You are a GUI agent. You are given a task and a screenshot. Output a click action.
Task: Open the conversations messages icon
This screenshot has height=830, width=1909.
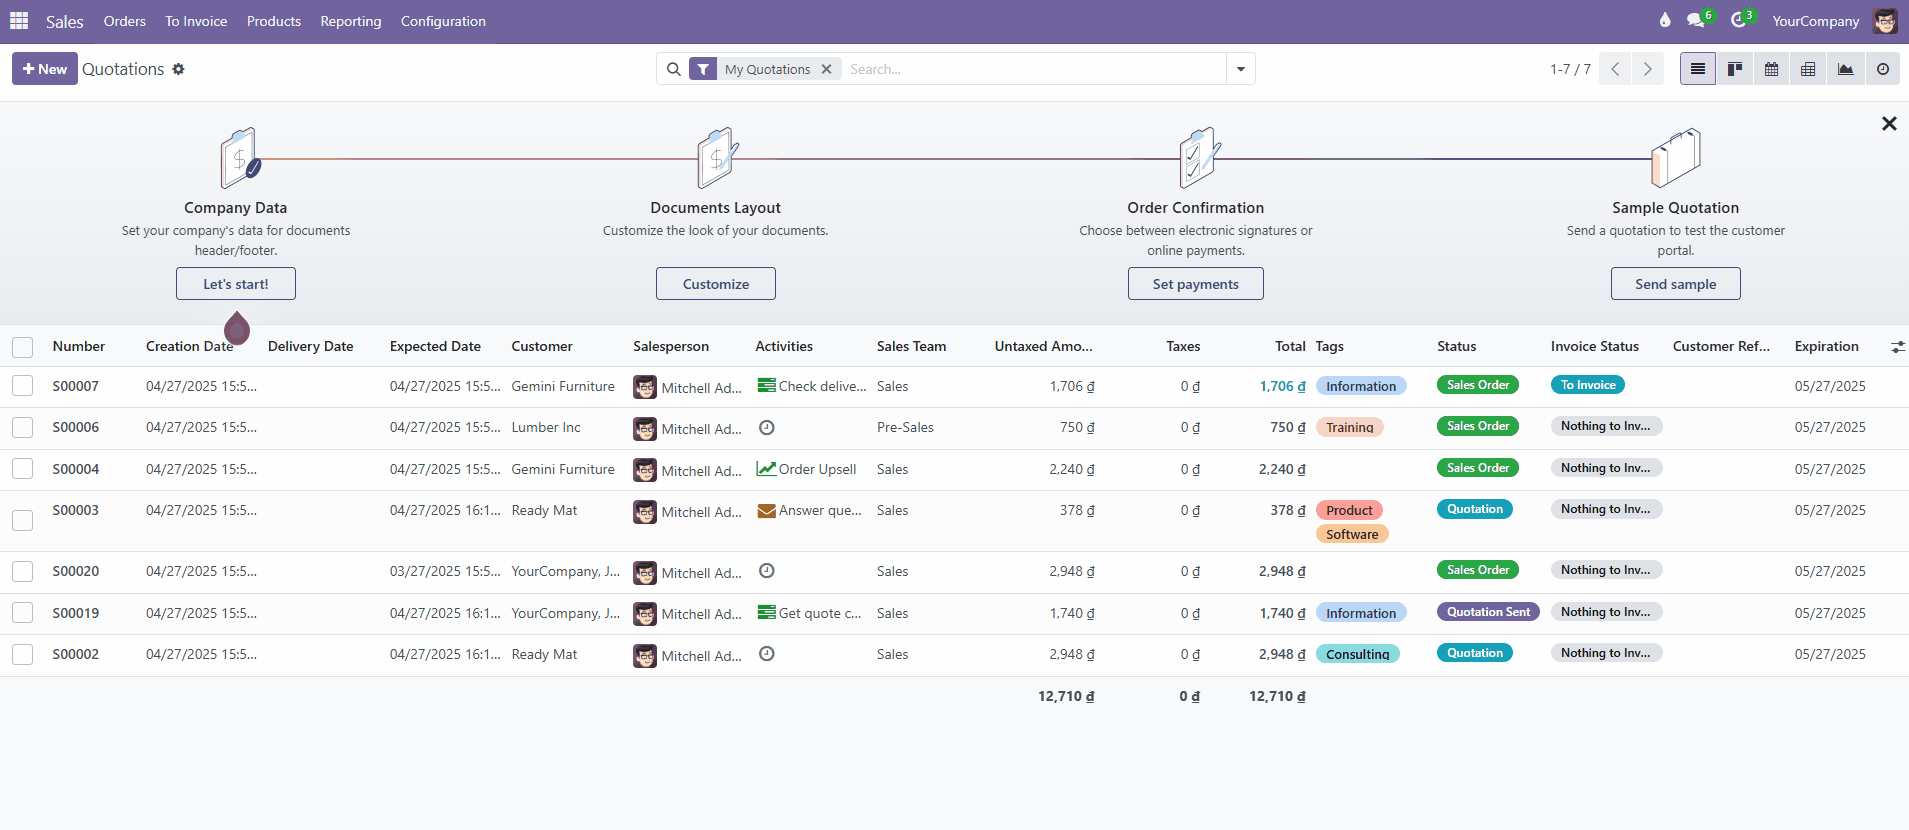(1696, 21)
